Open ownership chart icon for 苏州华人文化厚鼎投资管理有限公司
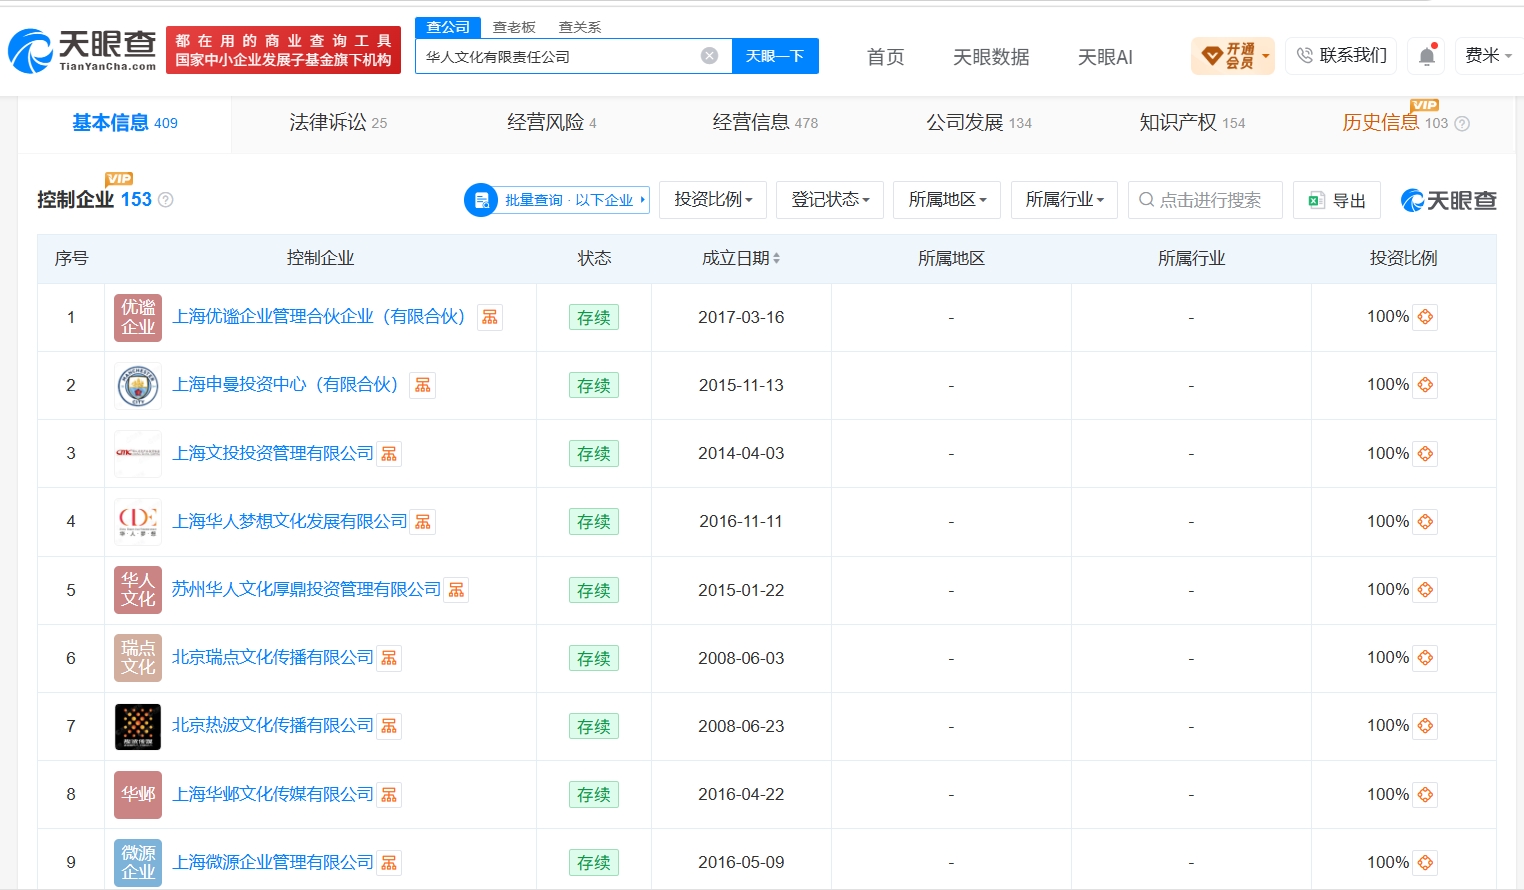1524x890 pixels. [456, 590]
